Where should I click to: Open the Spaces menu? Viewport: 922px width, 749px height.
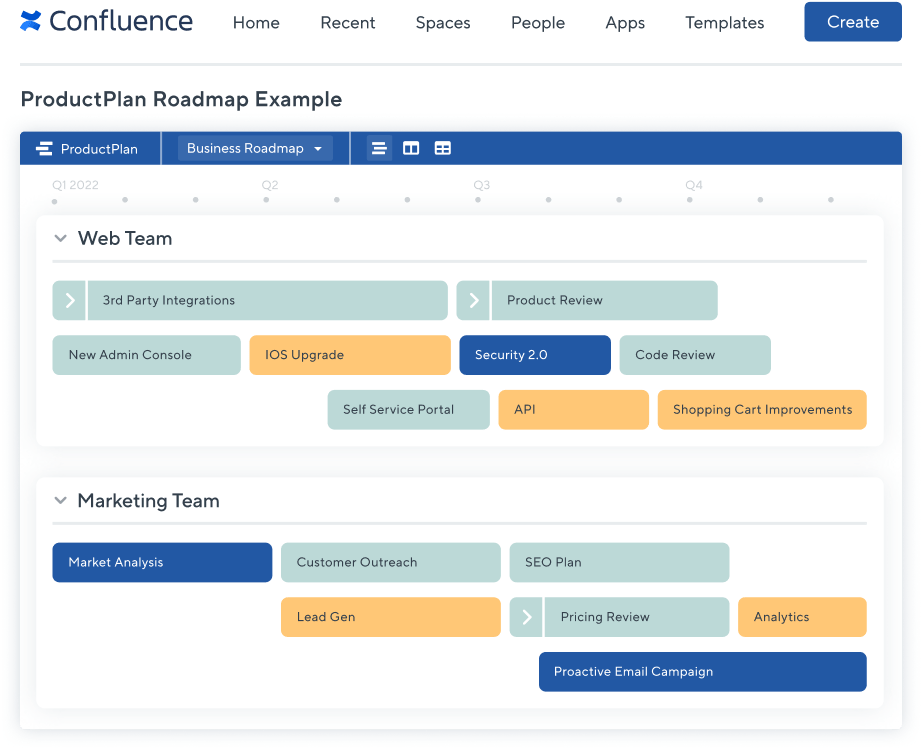point(442,23)
